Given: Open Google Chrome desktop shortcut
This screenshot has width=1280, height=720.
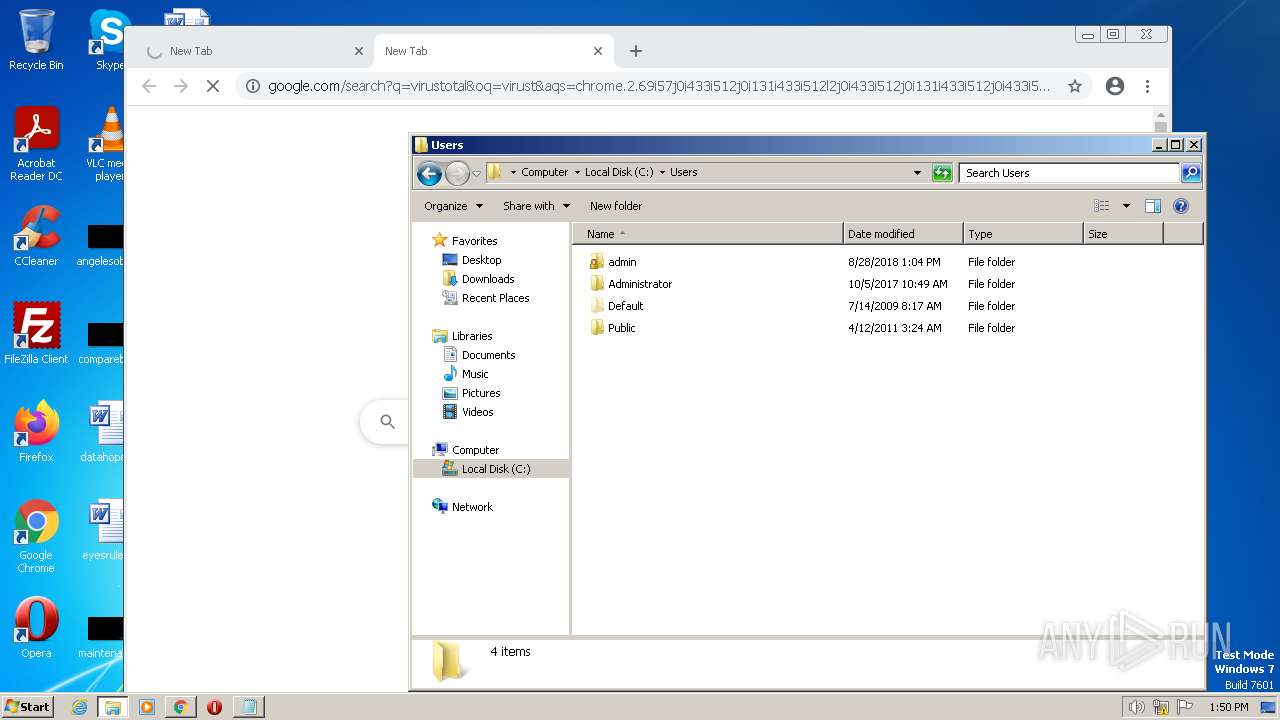Looking at the screenshot, I should point(36,536).
